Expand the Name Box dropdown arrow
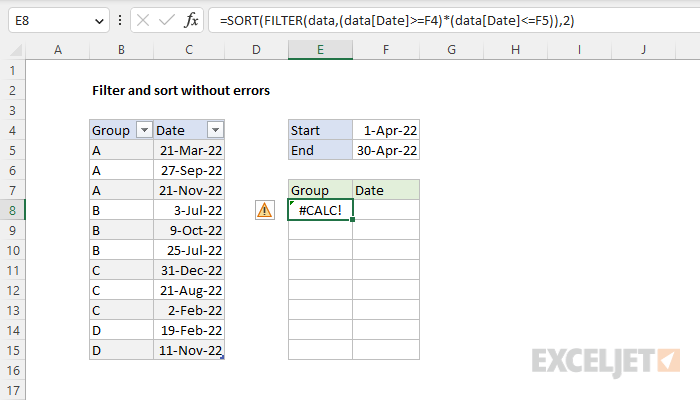This screenshot has height=400, width=700. point(99,21)
